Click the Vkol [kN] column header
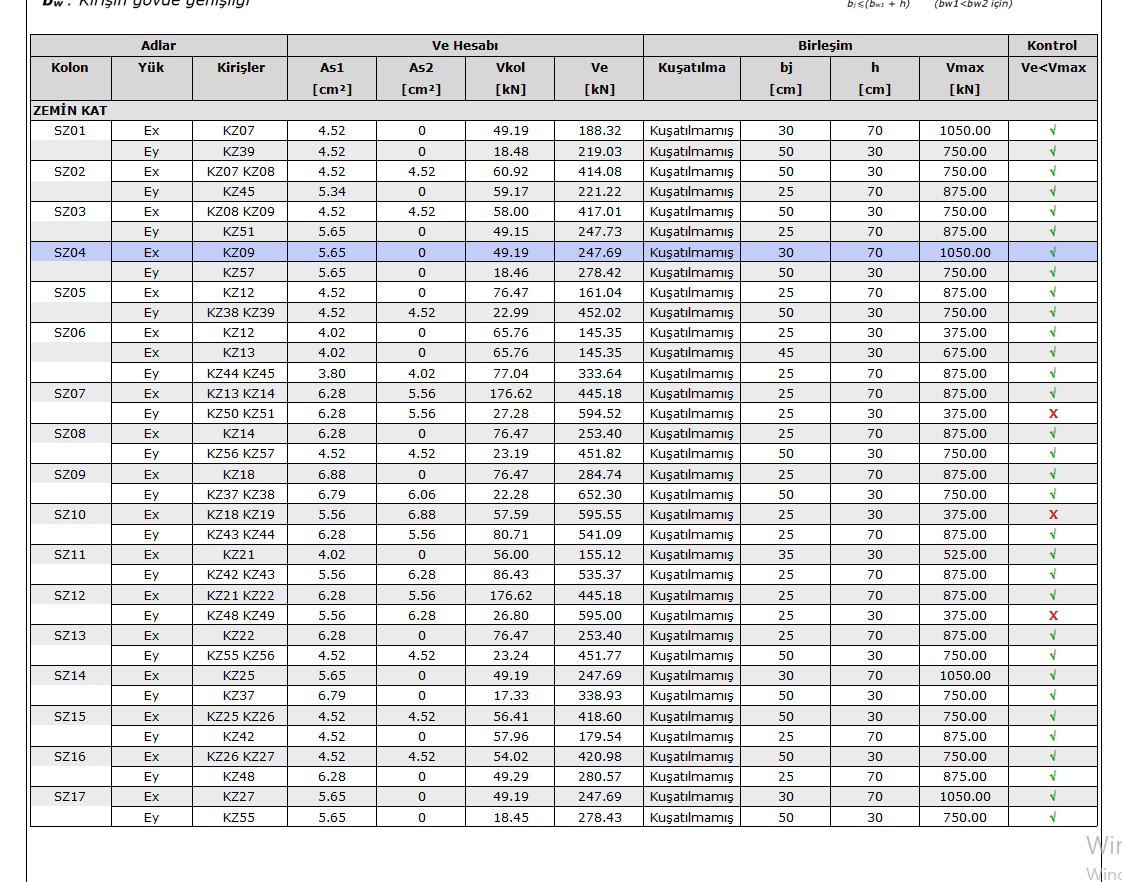This screenshot has height=882, width=1122. pos(510,78)
